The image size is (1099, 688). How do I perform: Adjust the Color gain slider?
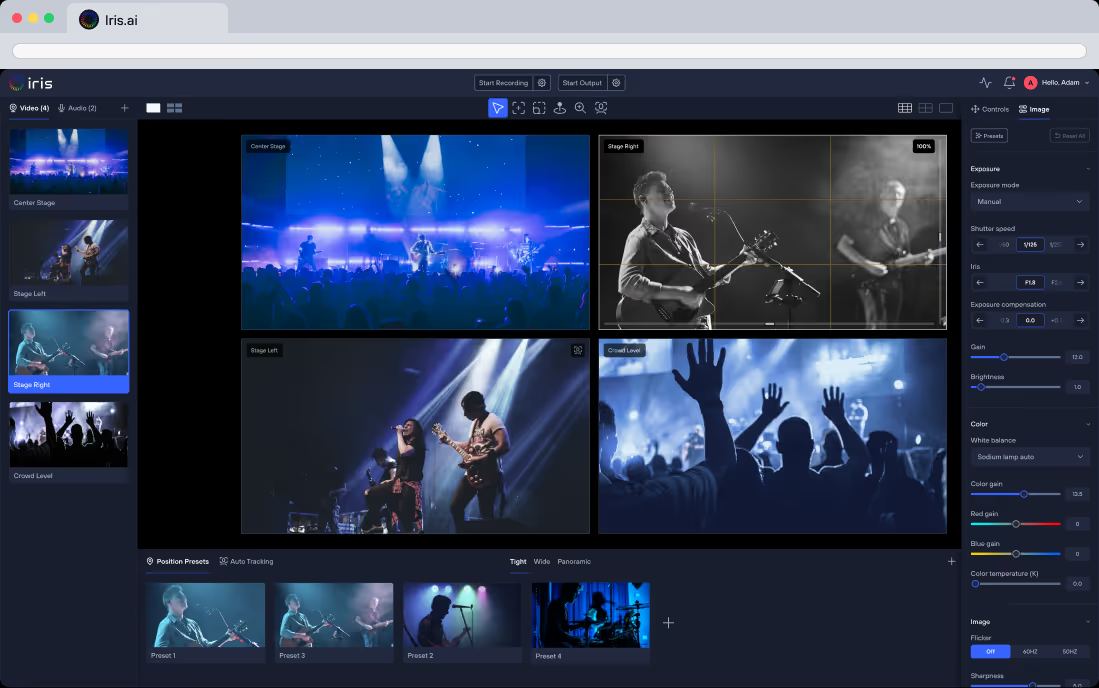(1015, 494)
